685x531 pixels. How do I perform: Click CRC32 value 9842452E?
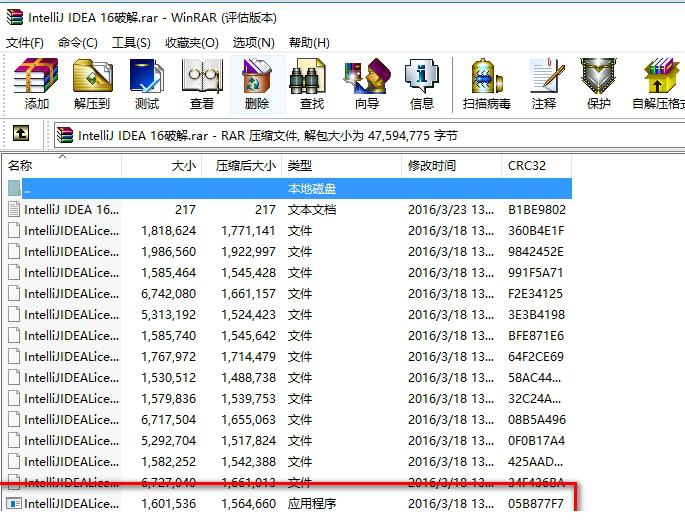536,252
